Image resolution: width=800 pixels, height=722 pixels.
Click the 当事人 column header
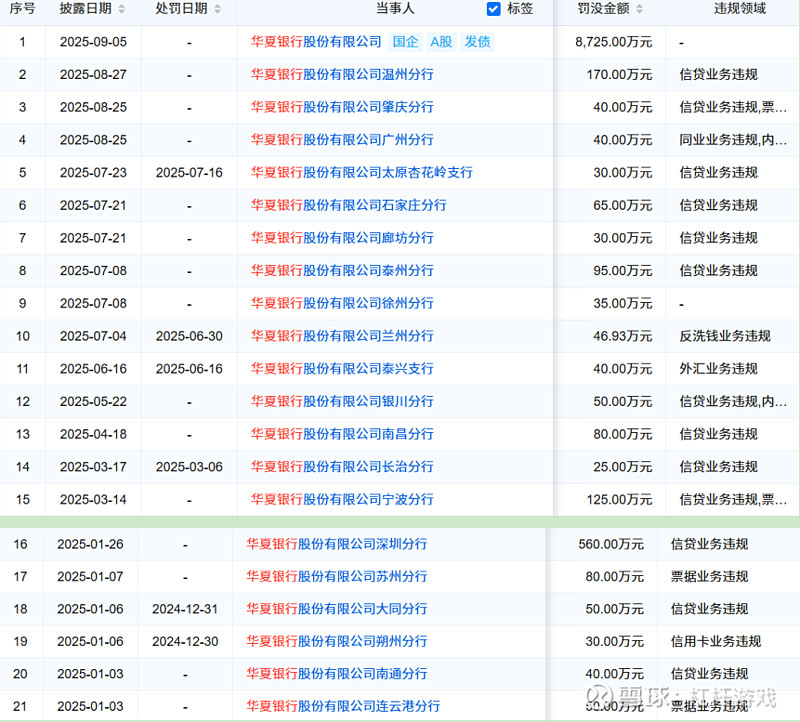pos(395,9)
